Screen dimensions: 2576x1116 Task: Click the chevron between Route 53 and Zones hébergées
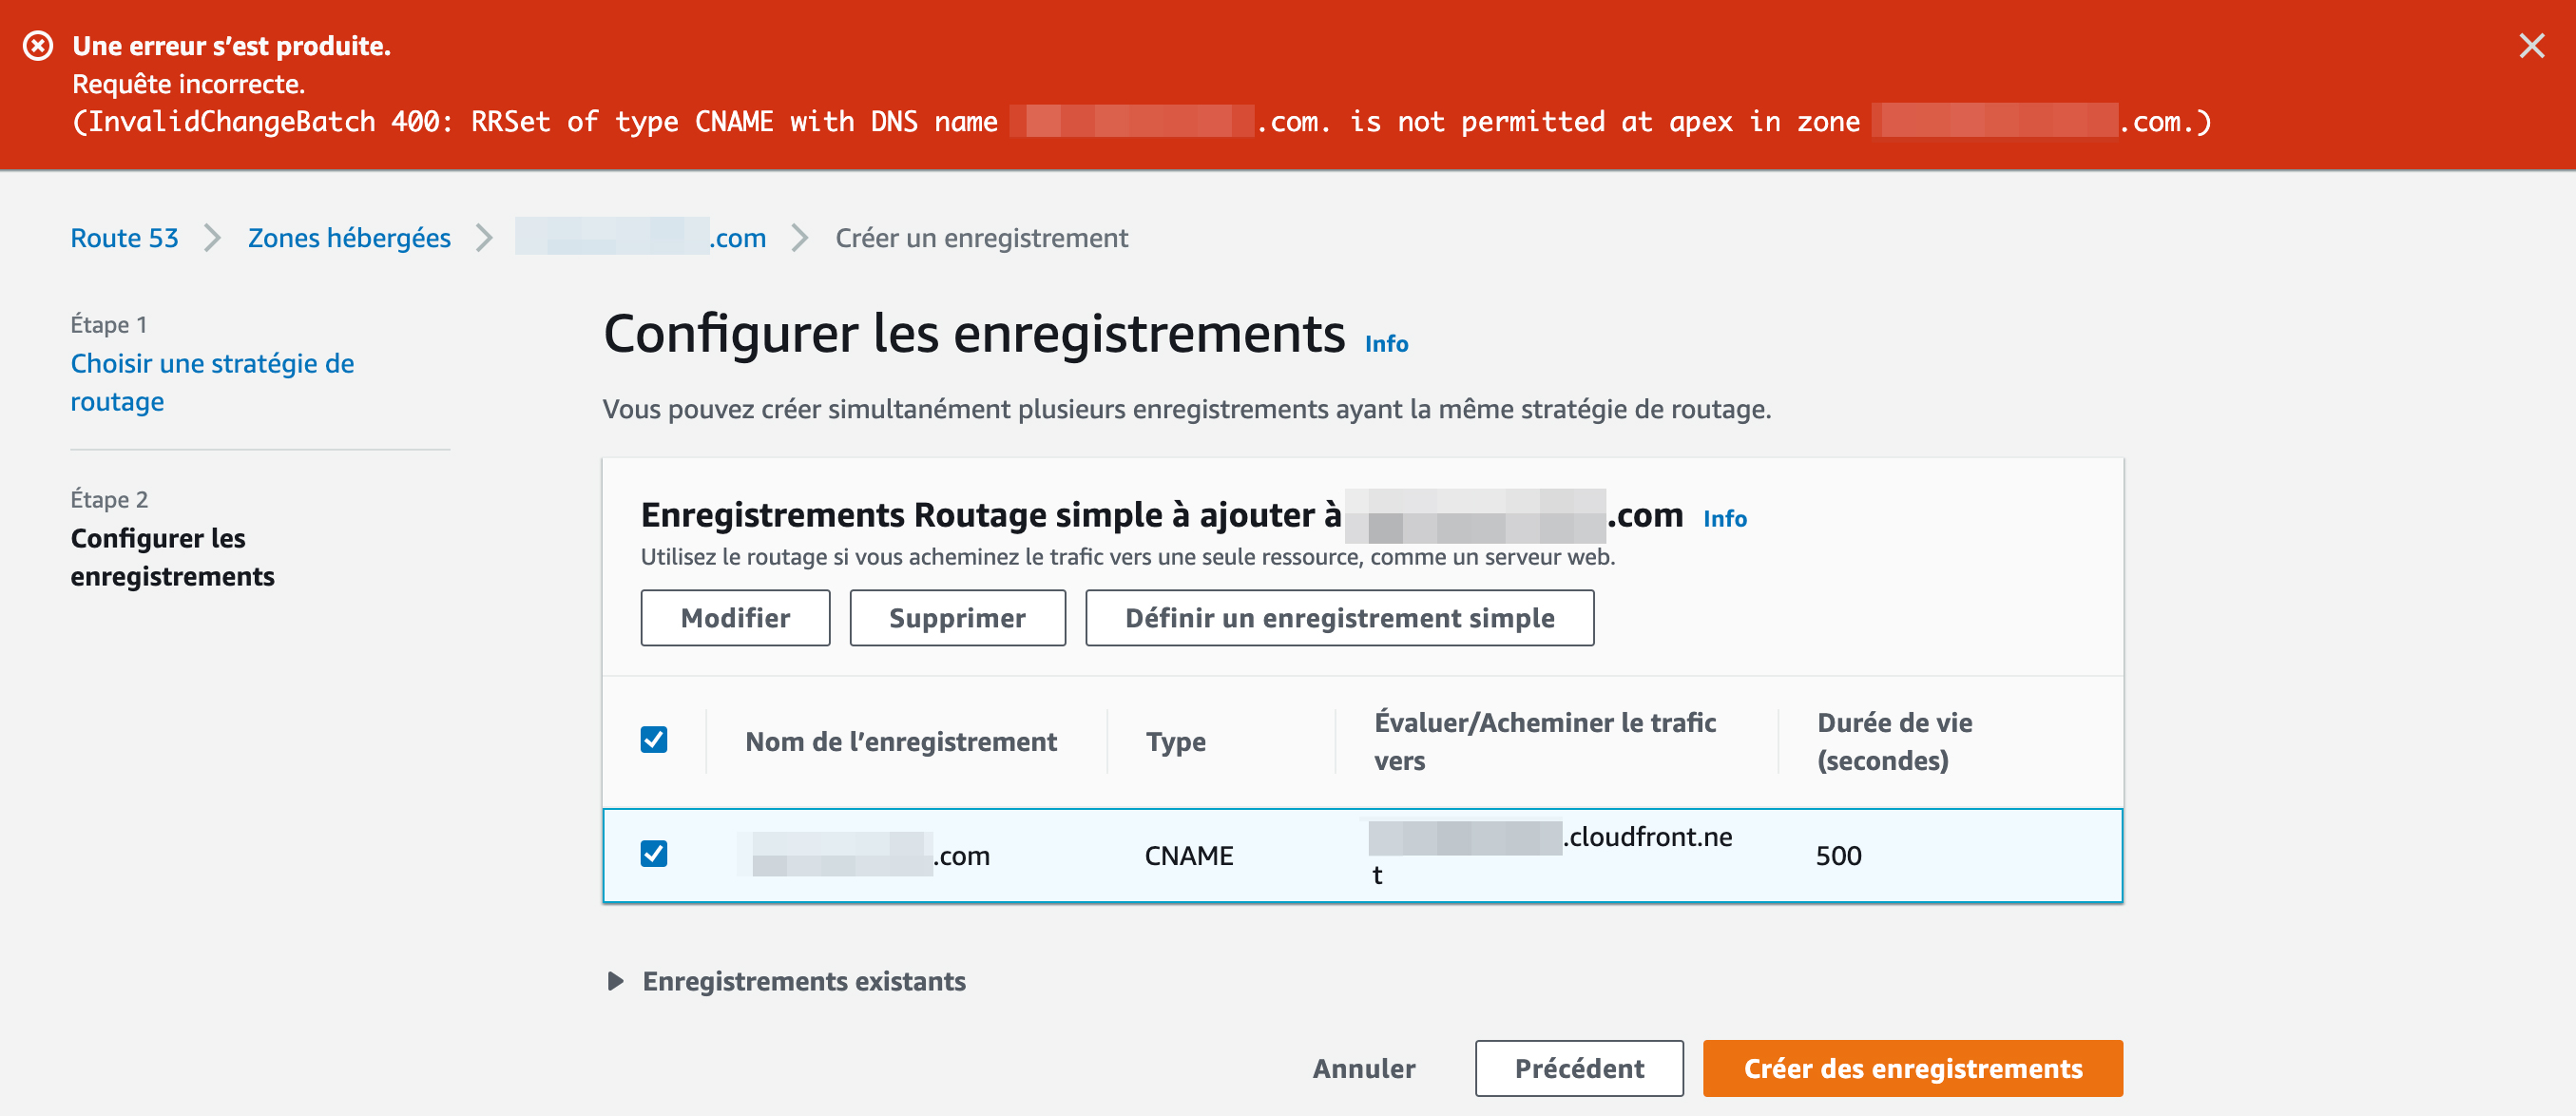coord(212,239)
